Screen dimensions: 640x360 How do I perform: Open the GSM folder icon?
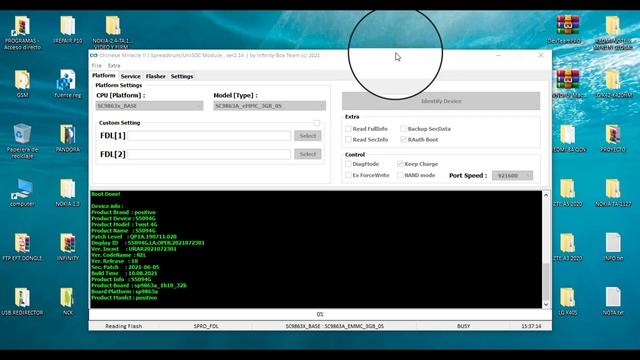[x=22, y=84]
